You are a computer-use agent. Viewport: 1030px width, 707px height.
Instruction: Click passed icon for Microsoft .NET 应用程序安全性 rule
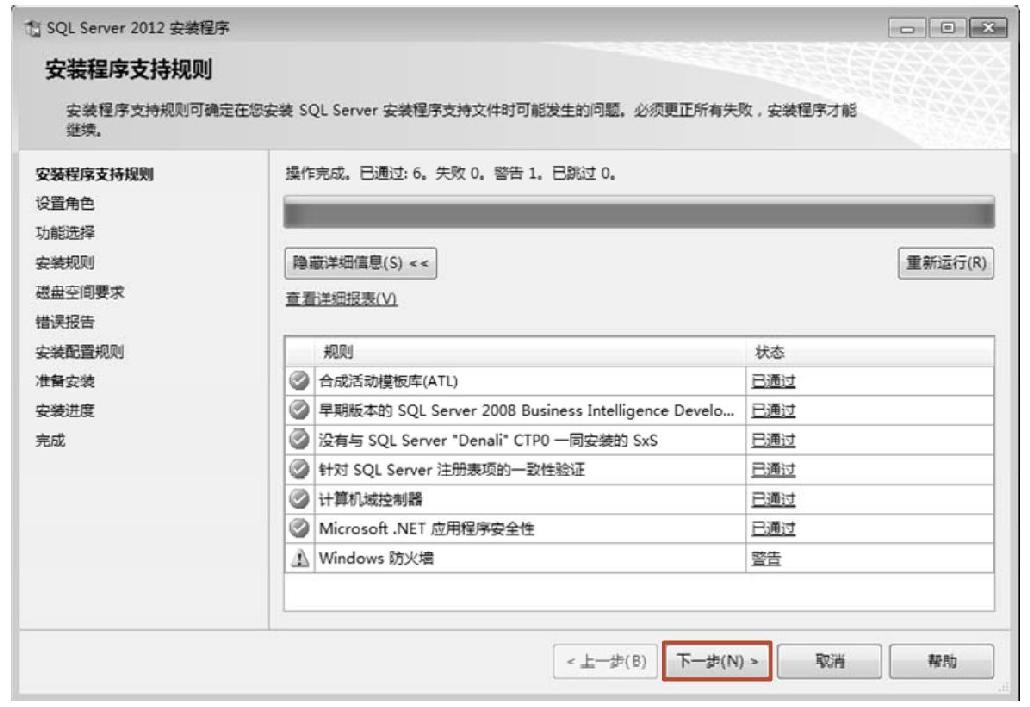[x=300, y=528]
